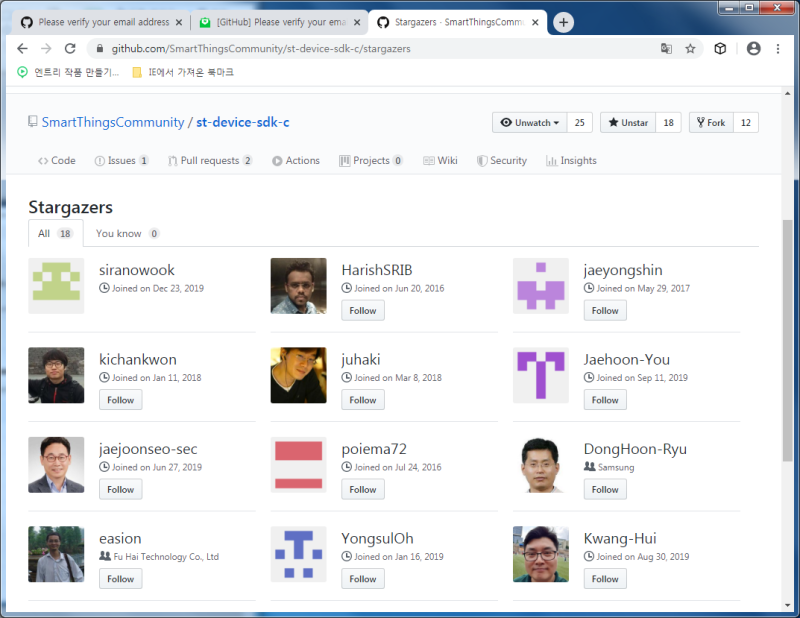Open the Wiki tab
The height and width of the screenshot is (618, 800).
(x=440, y=160)
